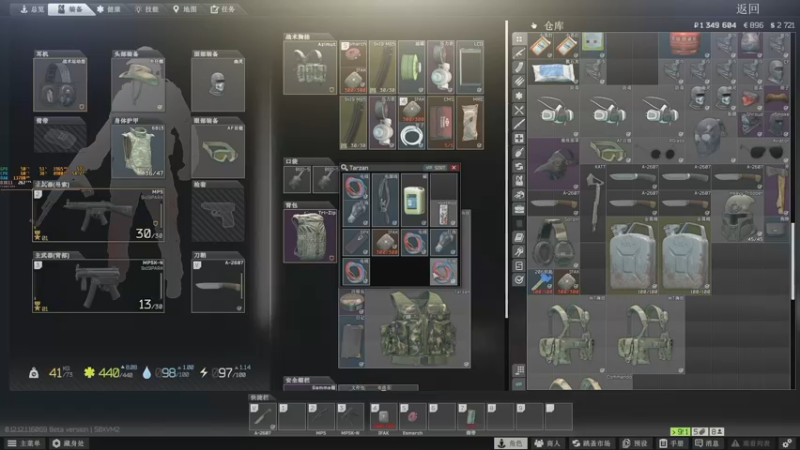Click the asterisk filter icon in stash sidebar

(x=519, y=95)
